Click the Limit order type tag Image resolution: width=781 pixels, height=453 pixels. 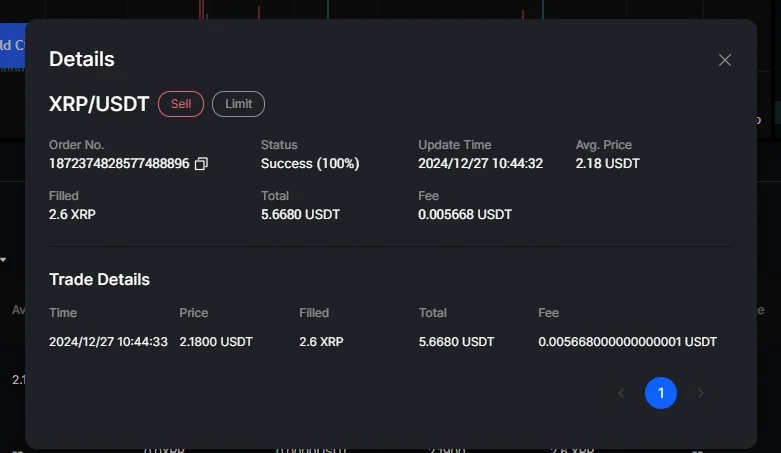click(x=238, y=104)
